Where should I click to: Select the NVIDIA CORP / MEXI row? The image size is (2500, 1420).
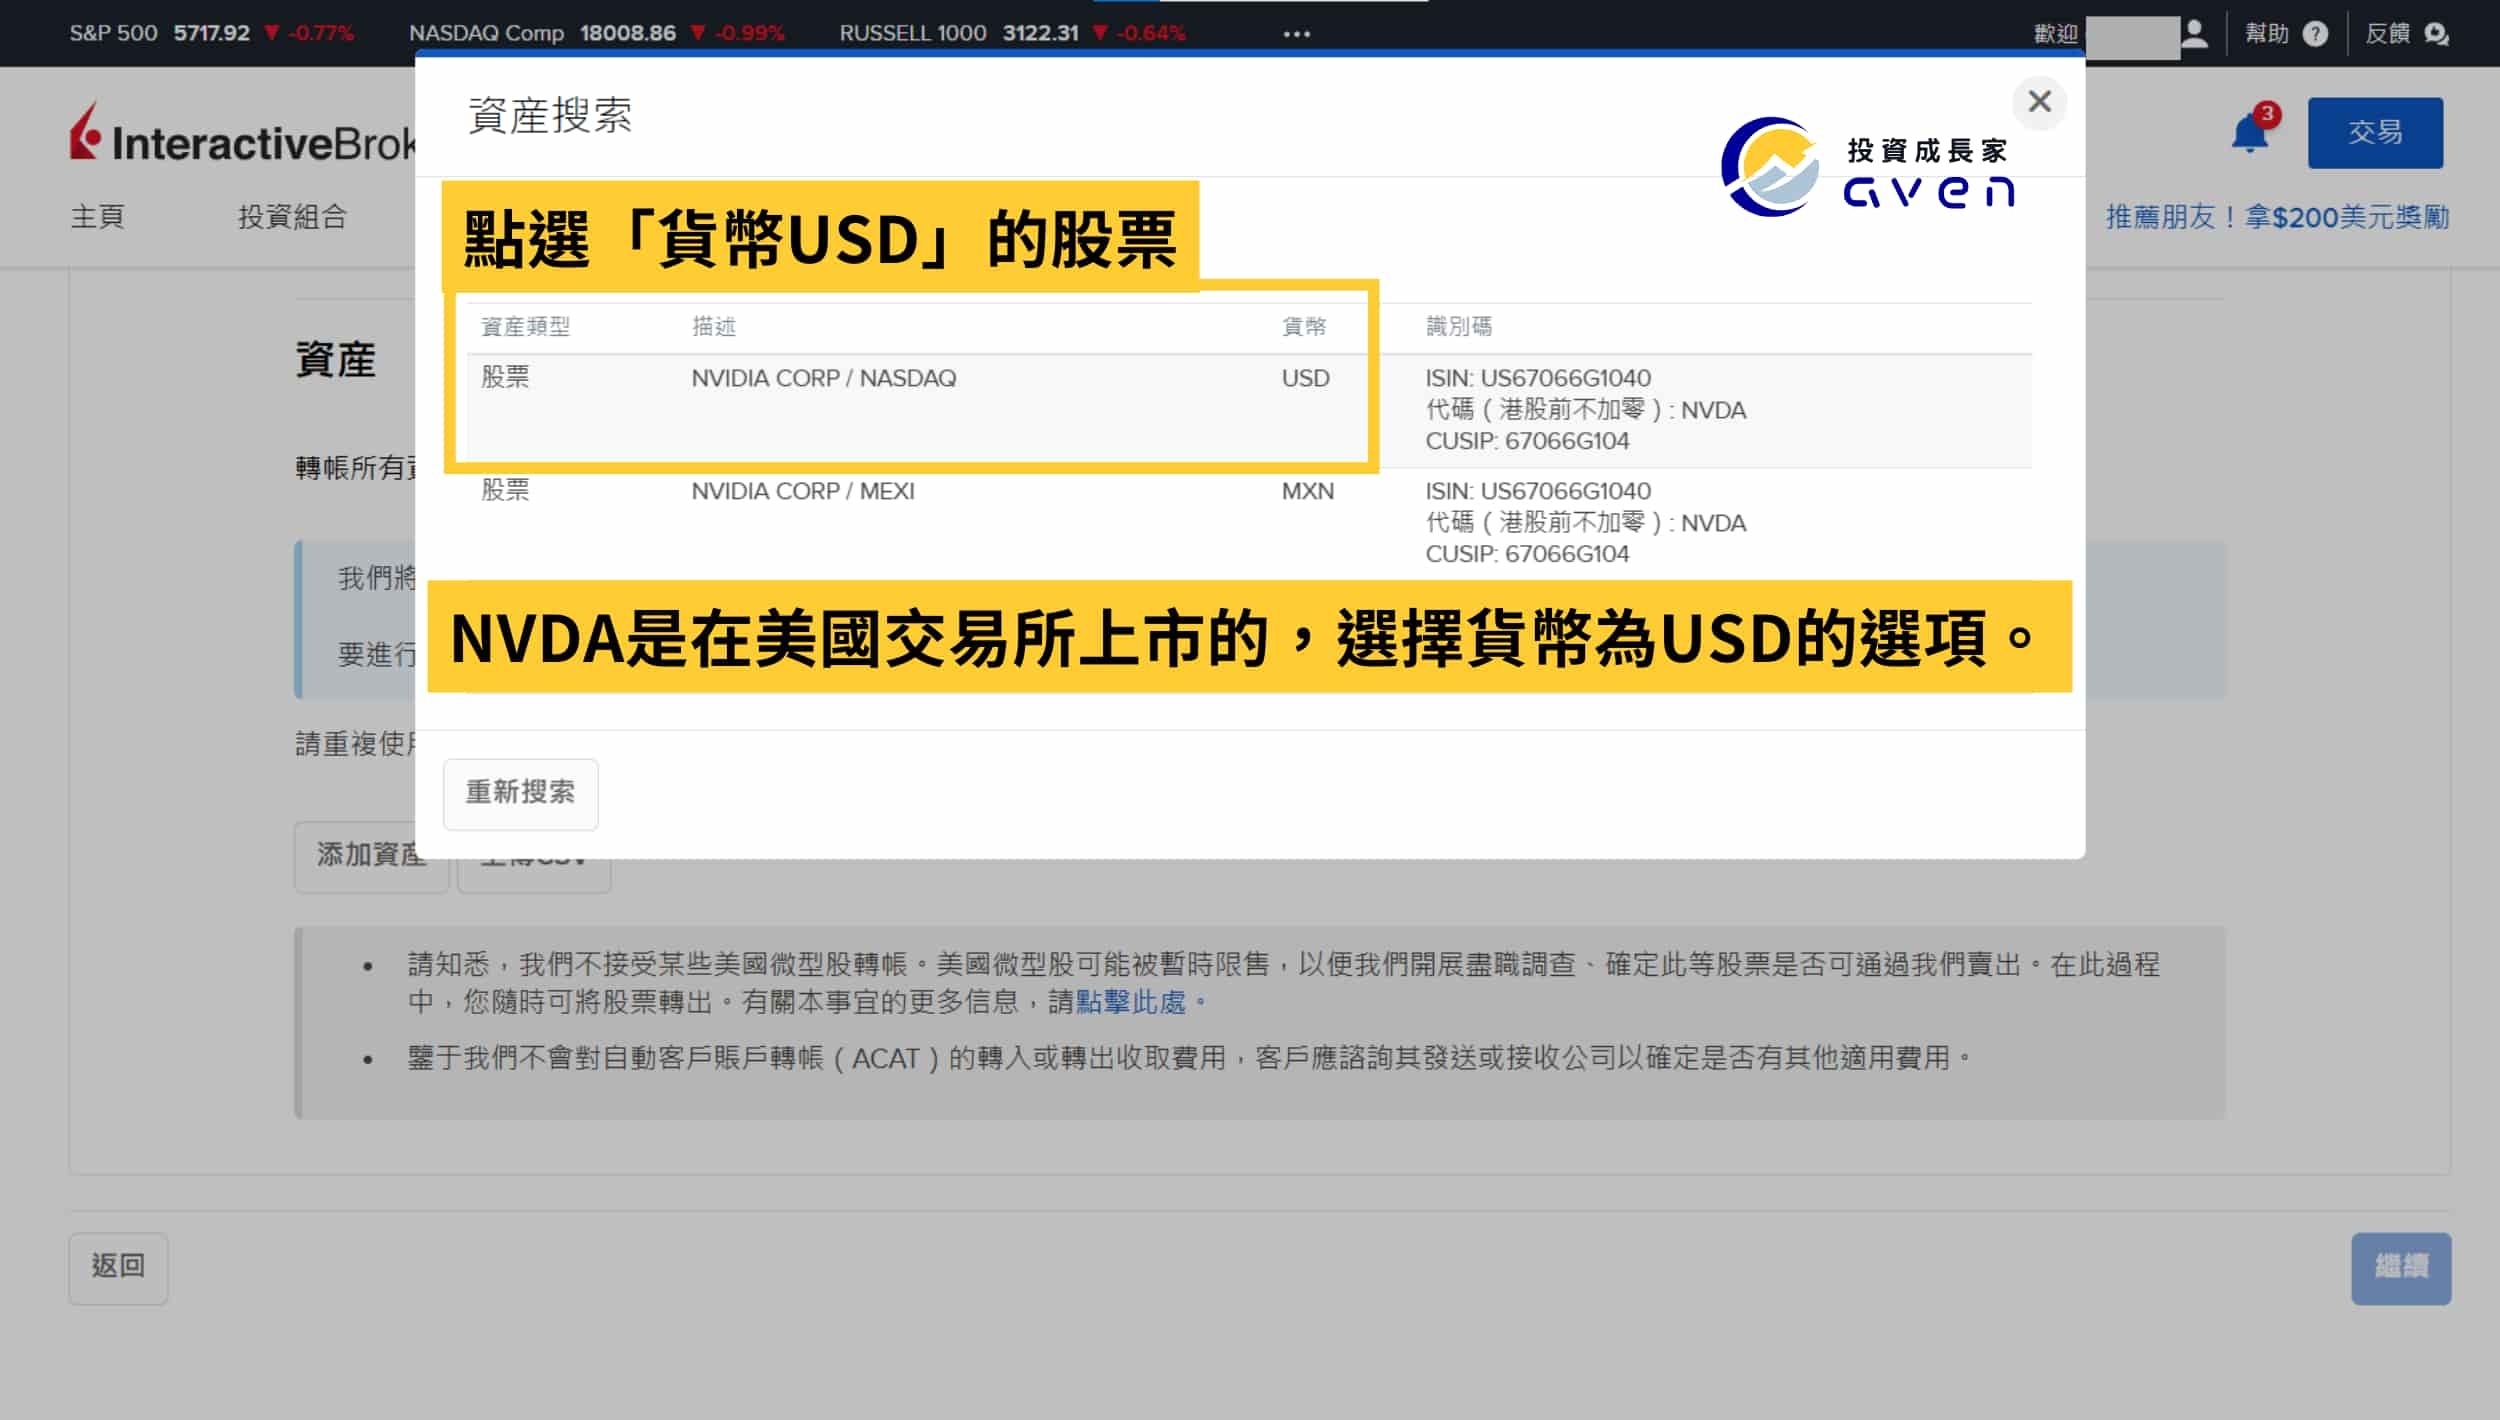pos(1249,522)
